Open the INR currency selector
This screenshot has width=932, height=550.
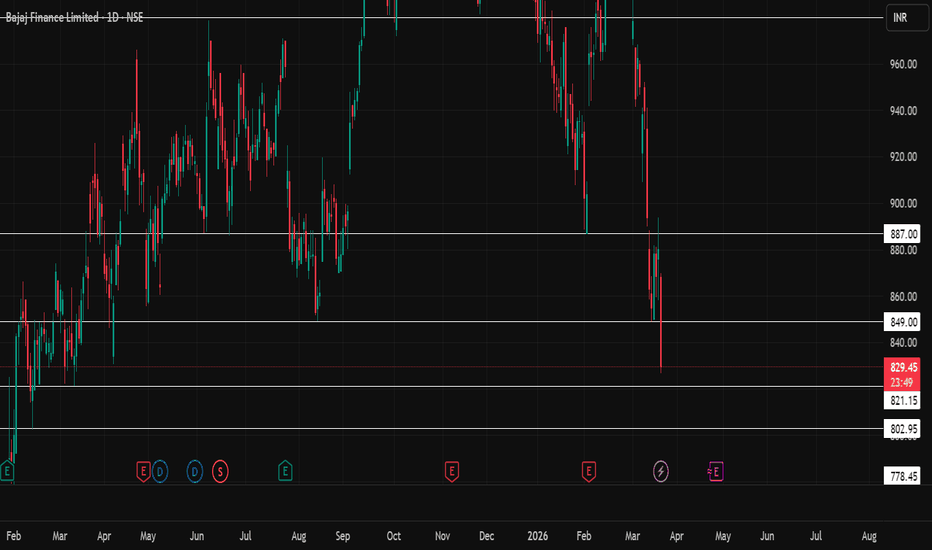pyautogui.click(x=907, y=18)
